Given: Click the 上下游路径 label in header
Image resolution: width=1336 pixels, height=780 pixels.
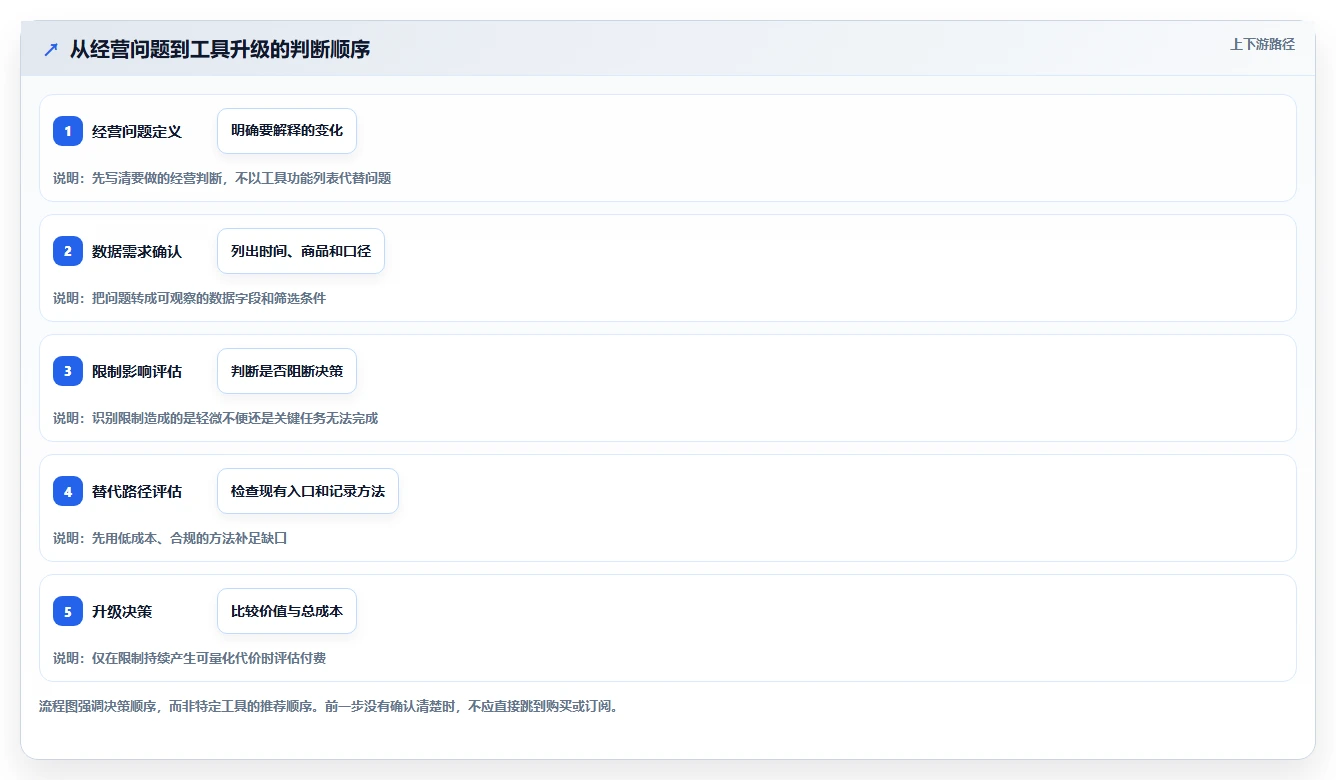Looking at the screenshot, I should tap(1262, 44).
